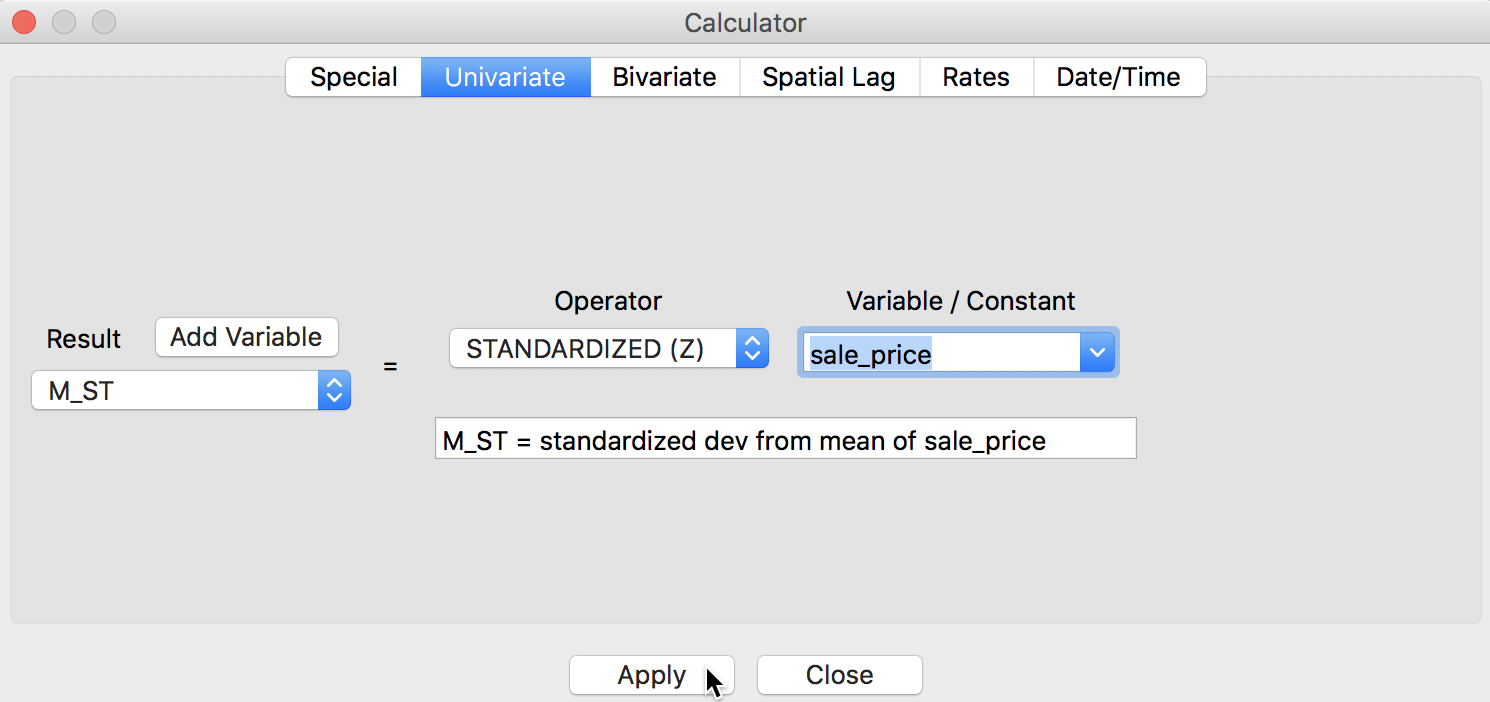Go to the Spatial Lag tab

[828, 77]
